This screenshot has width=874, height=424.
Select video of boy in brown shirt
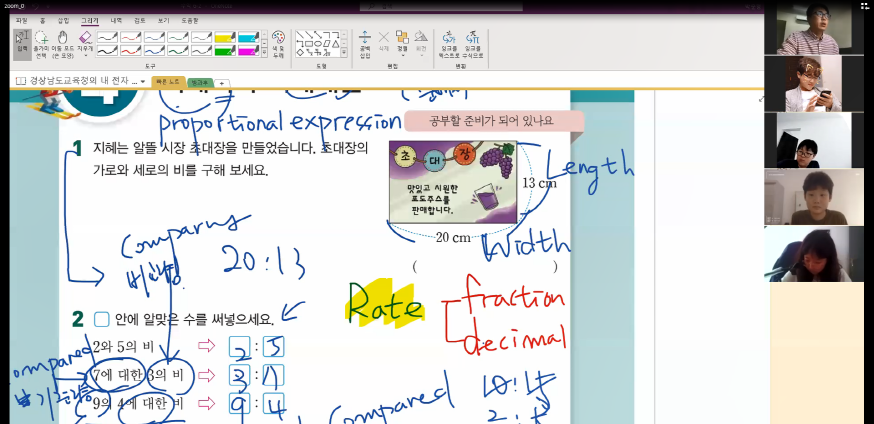click(814, 197)
